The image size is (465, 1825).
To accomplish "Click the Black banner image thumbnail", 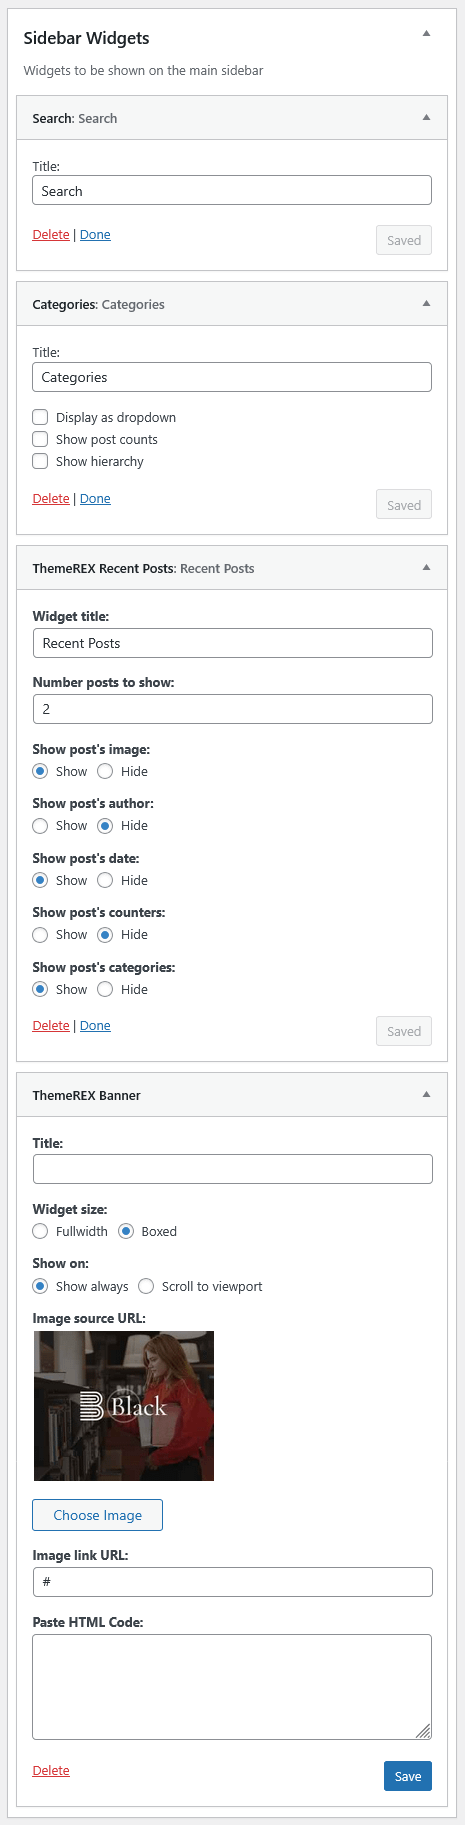I will pos(124,1406).
